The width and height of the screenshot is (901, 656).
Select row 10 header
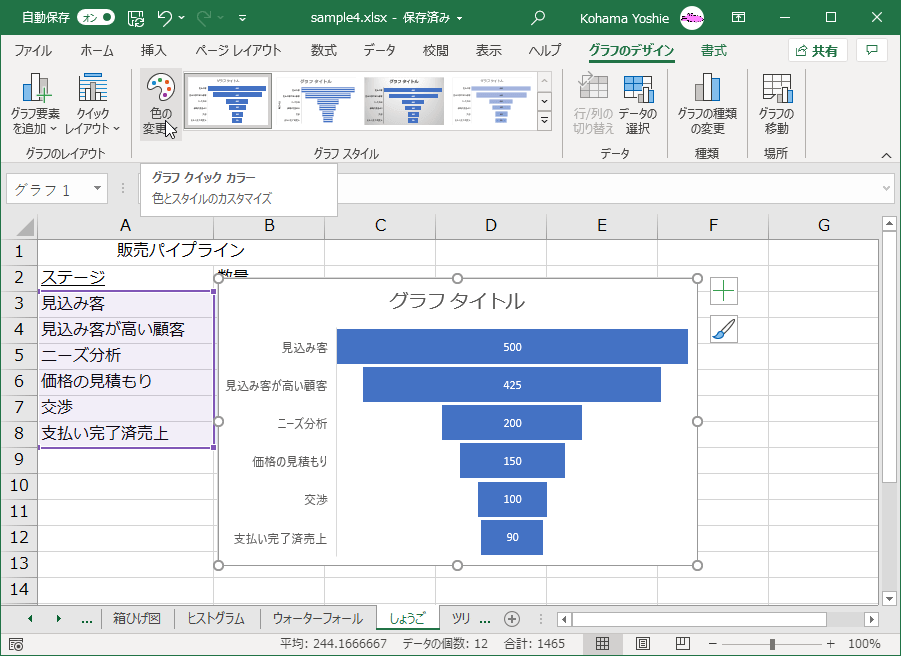(19, 485)
